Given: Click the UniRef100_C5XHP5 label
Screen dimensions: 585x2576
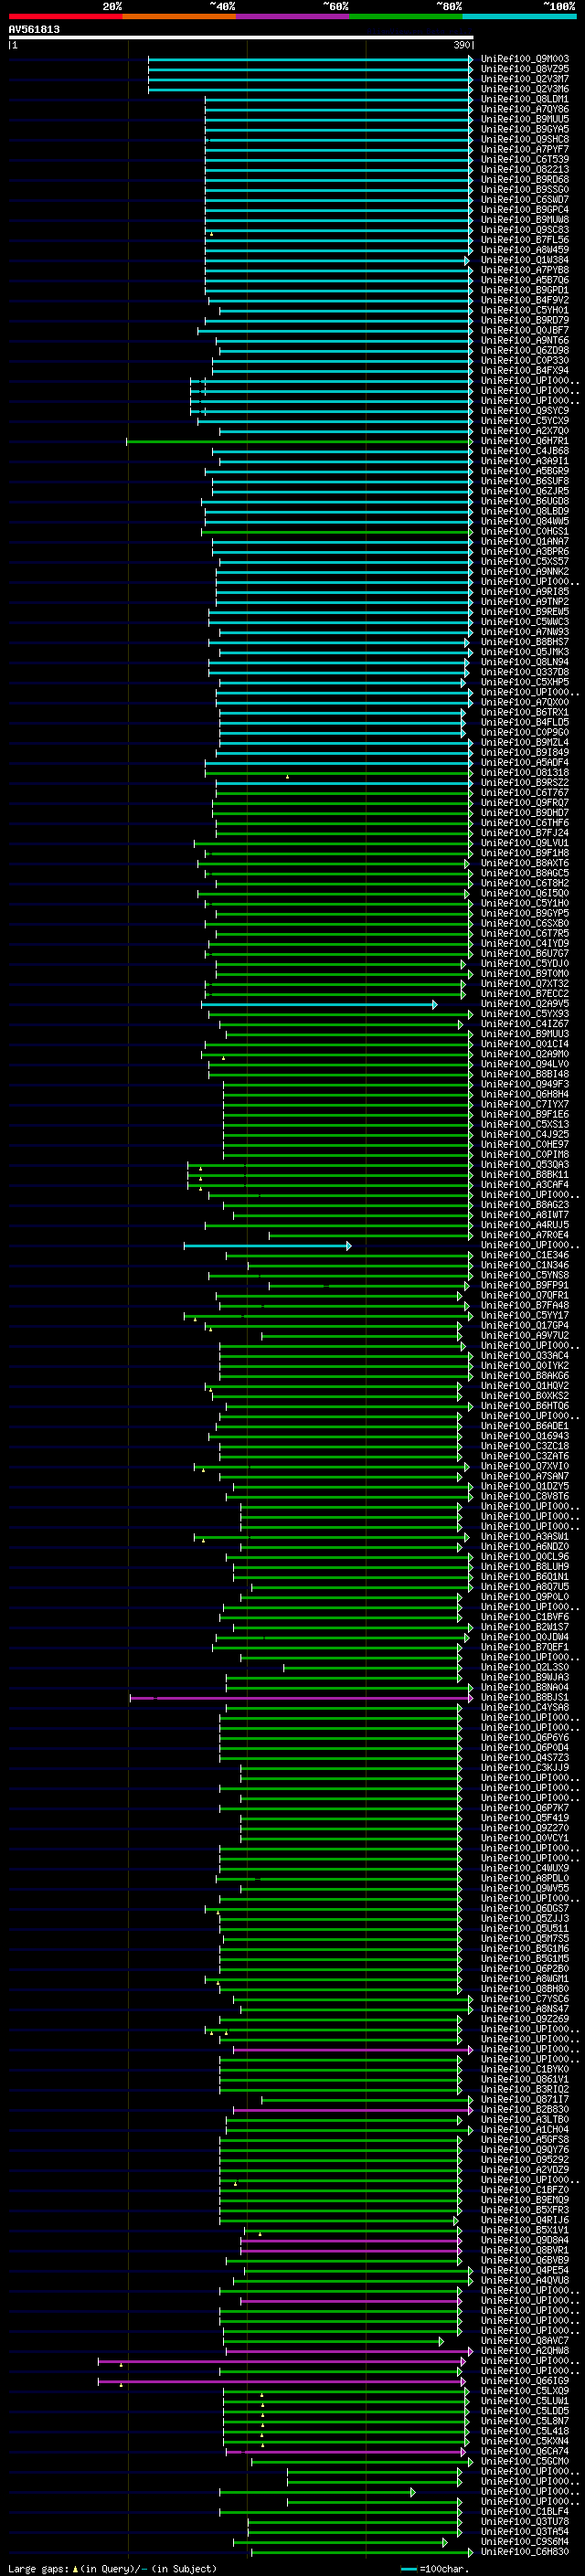Looking at the screenshot, I should pyautogui.click(x=525, y=682).
